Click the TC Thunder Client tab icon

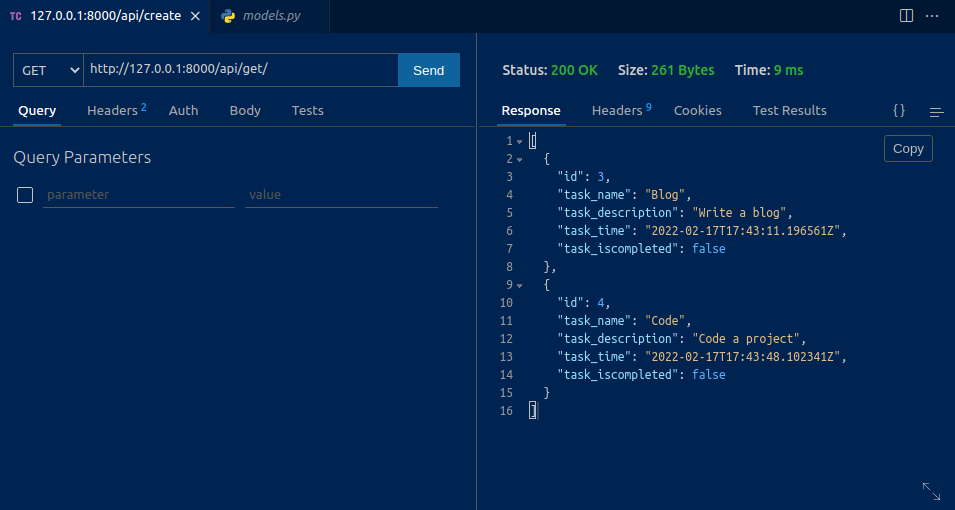click(16, 17)
